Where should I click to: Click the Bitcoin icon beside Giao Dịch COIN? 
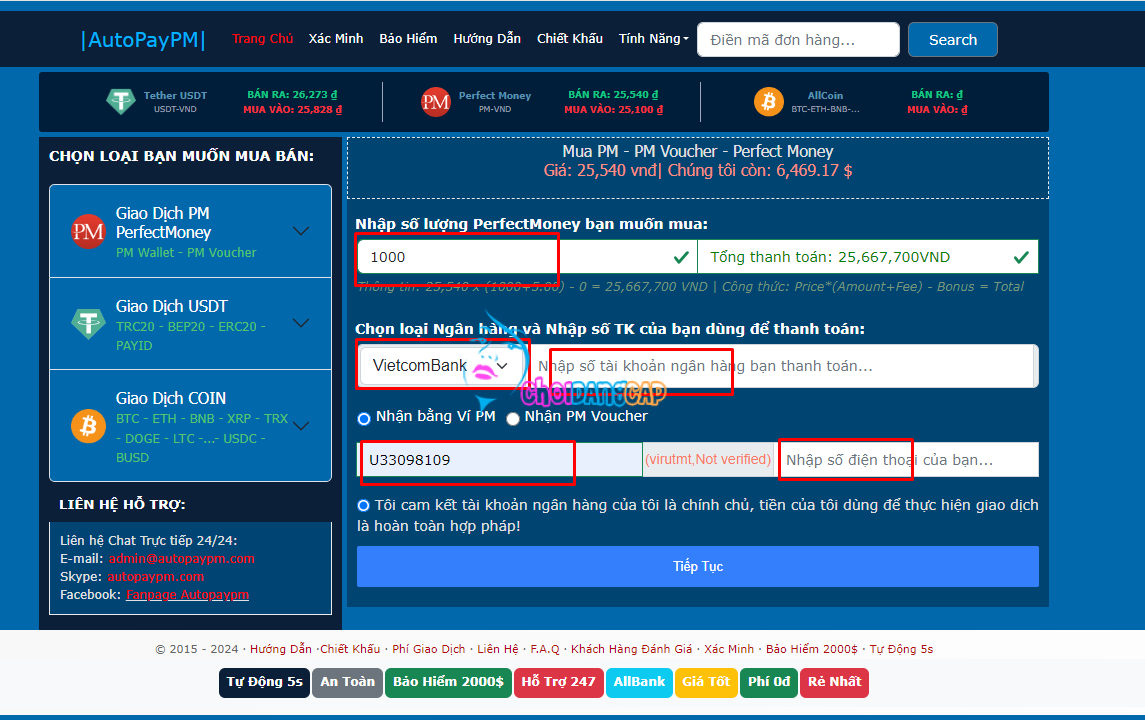[88, 426]
